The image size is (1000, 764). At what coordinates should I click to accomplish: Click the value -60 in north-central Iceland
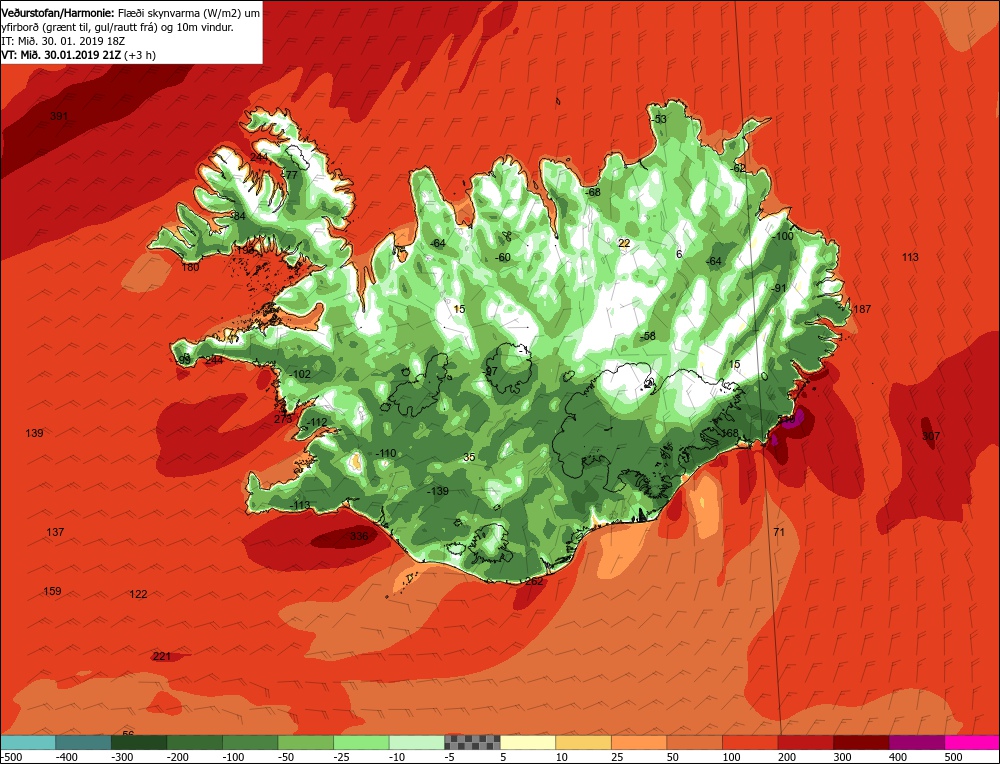503,258
